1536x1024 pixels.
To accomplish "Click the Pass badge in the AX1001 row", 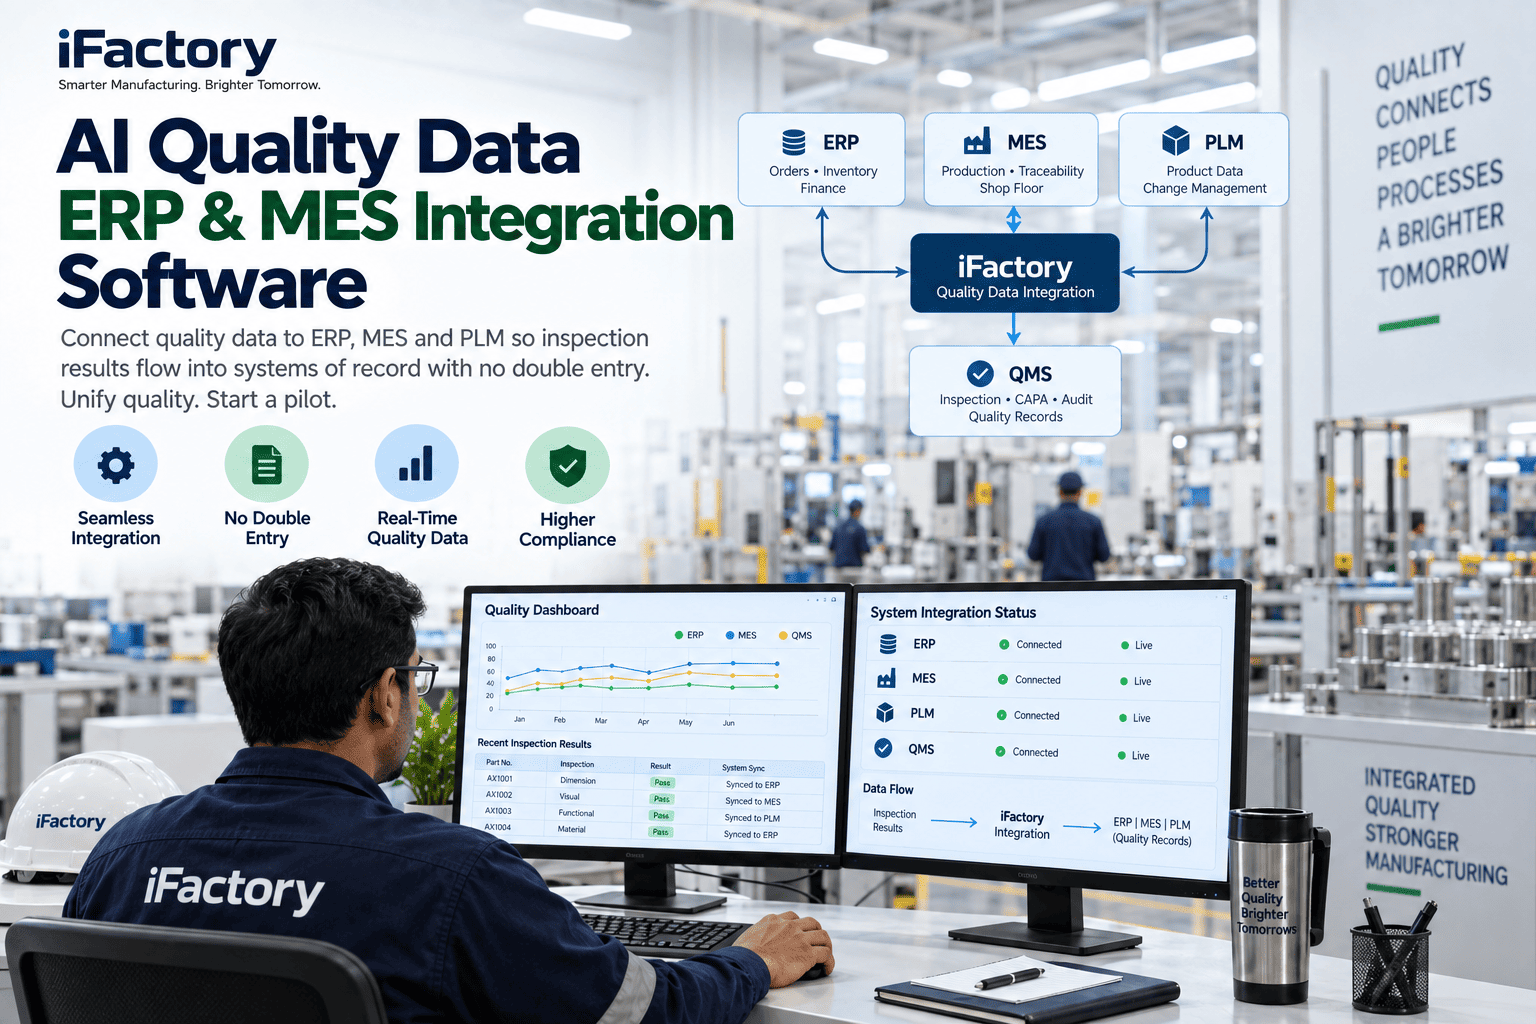I will click(x=662, y=783).
